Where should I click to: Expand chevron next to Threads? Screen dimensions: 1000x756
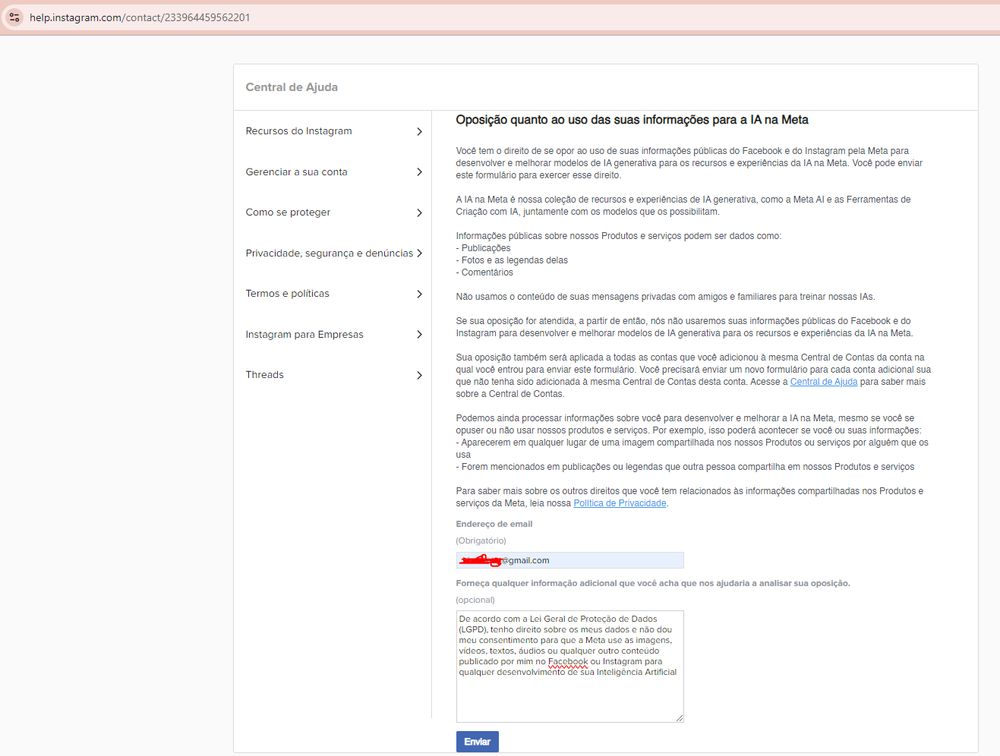click(x=419, y=375)
